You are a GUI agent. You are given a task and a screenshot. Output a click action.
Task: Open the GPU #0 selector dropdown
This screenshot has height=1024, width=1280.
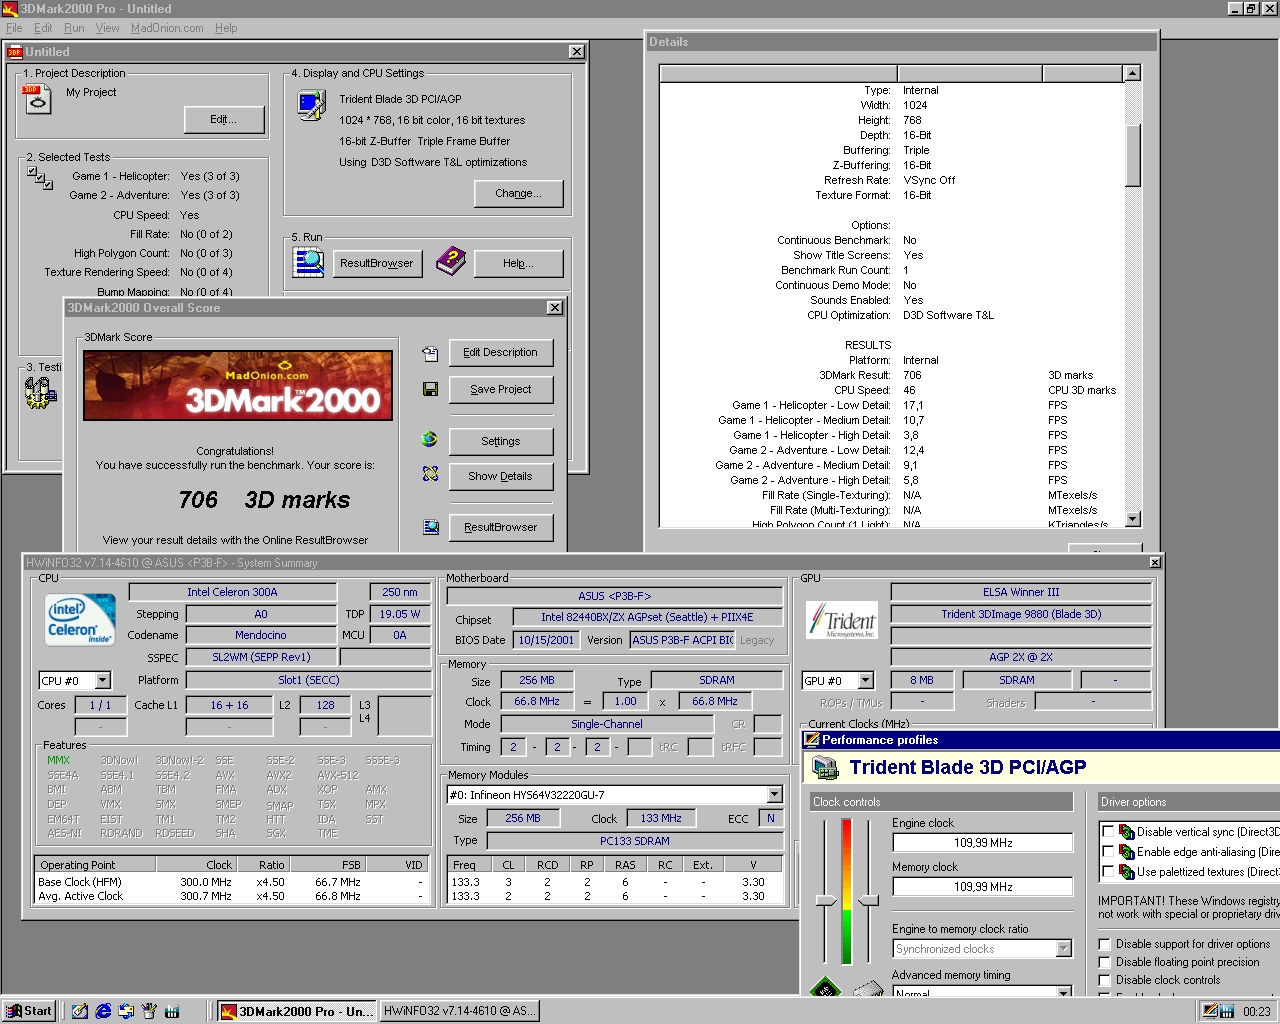866,680
